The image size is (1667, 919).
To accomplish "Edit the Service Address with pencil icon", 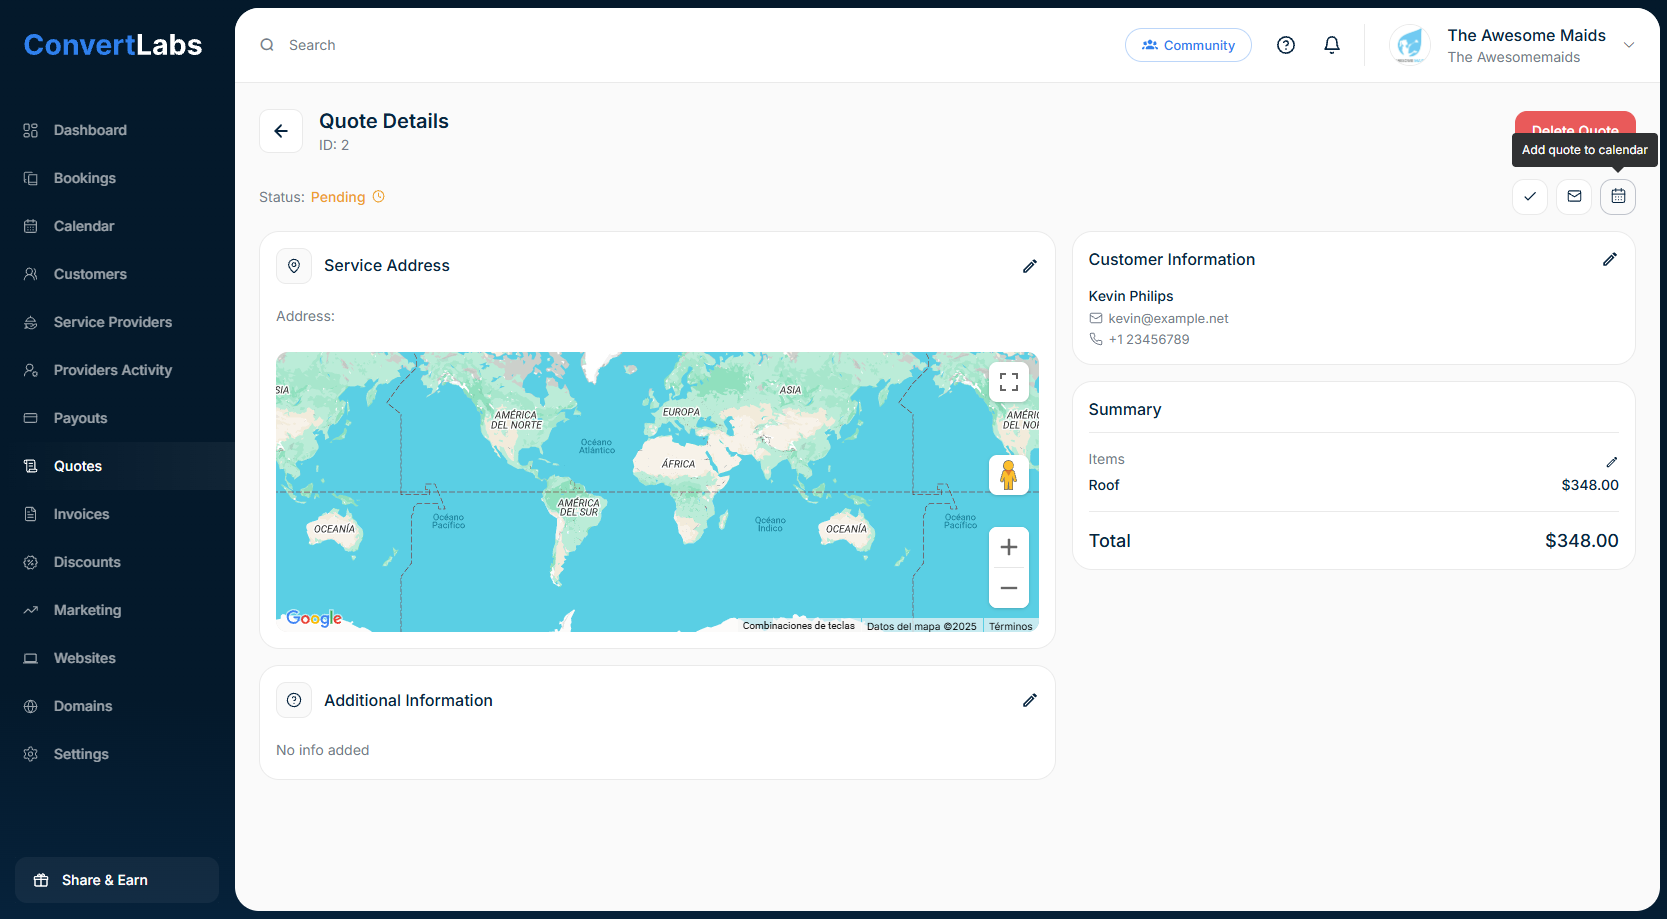I will (1029, 266).
